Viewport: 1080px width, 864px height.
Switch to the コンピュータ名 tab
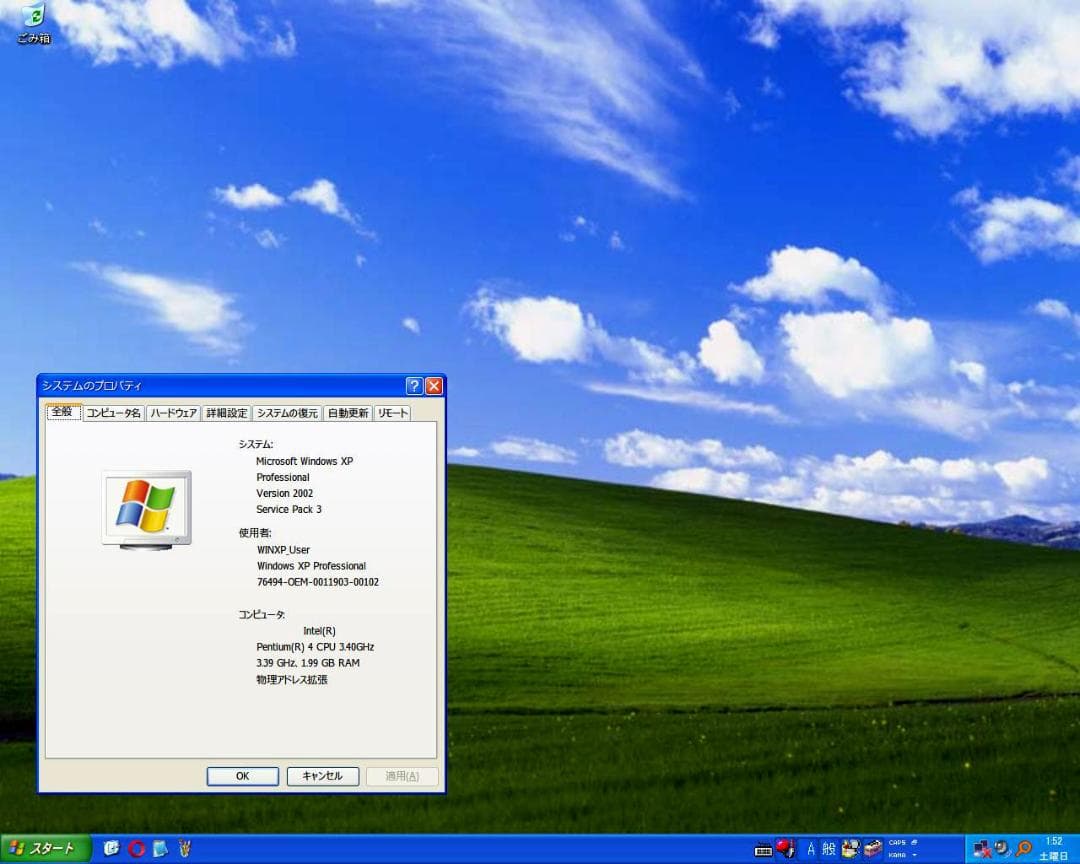tap(116, 412)
